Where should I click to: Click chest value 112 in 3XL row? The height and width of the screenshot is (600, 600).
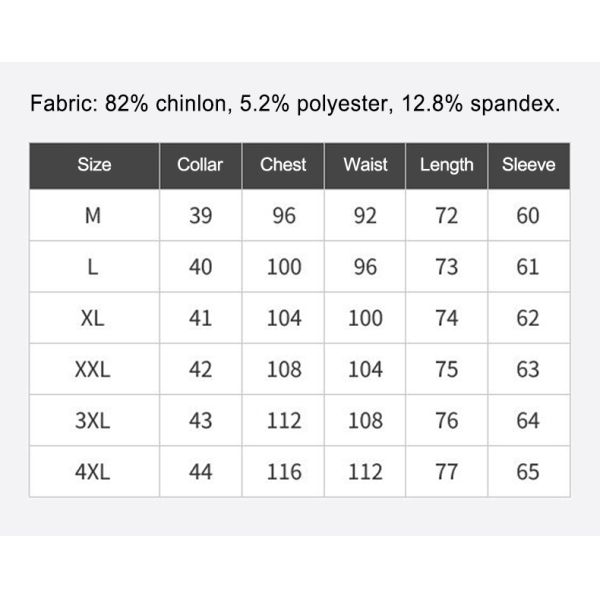pyautogui.click(x=284, y=421)
